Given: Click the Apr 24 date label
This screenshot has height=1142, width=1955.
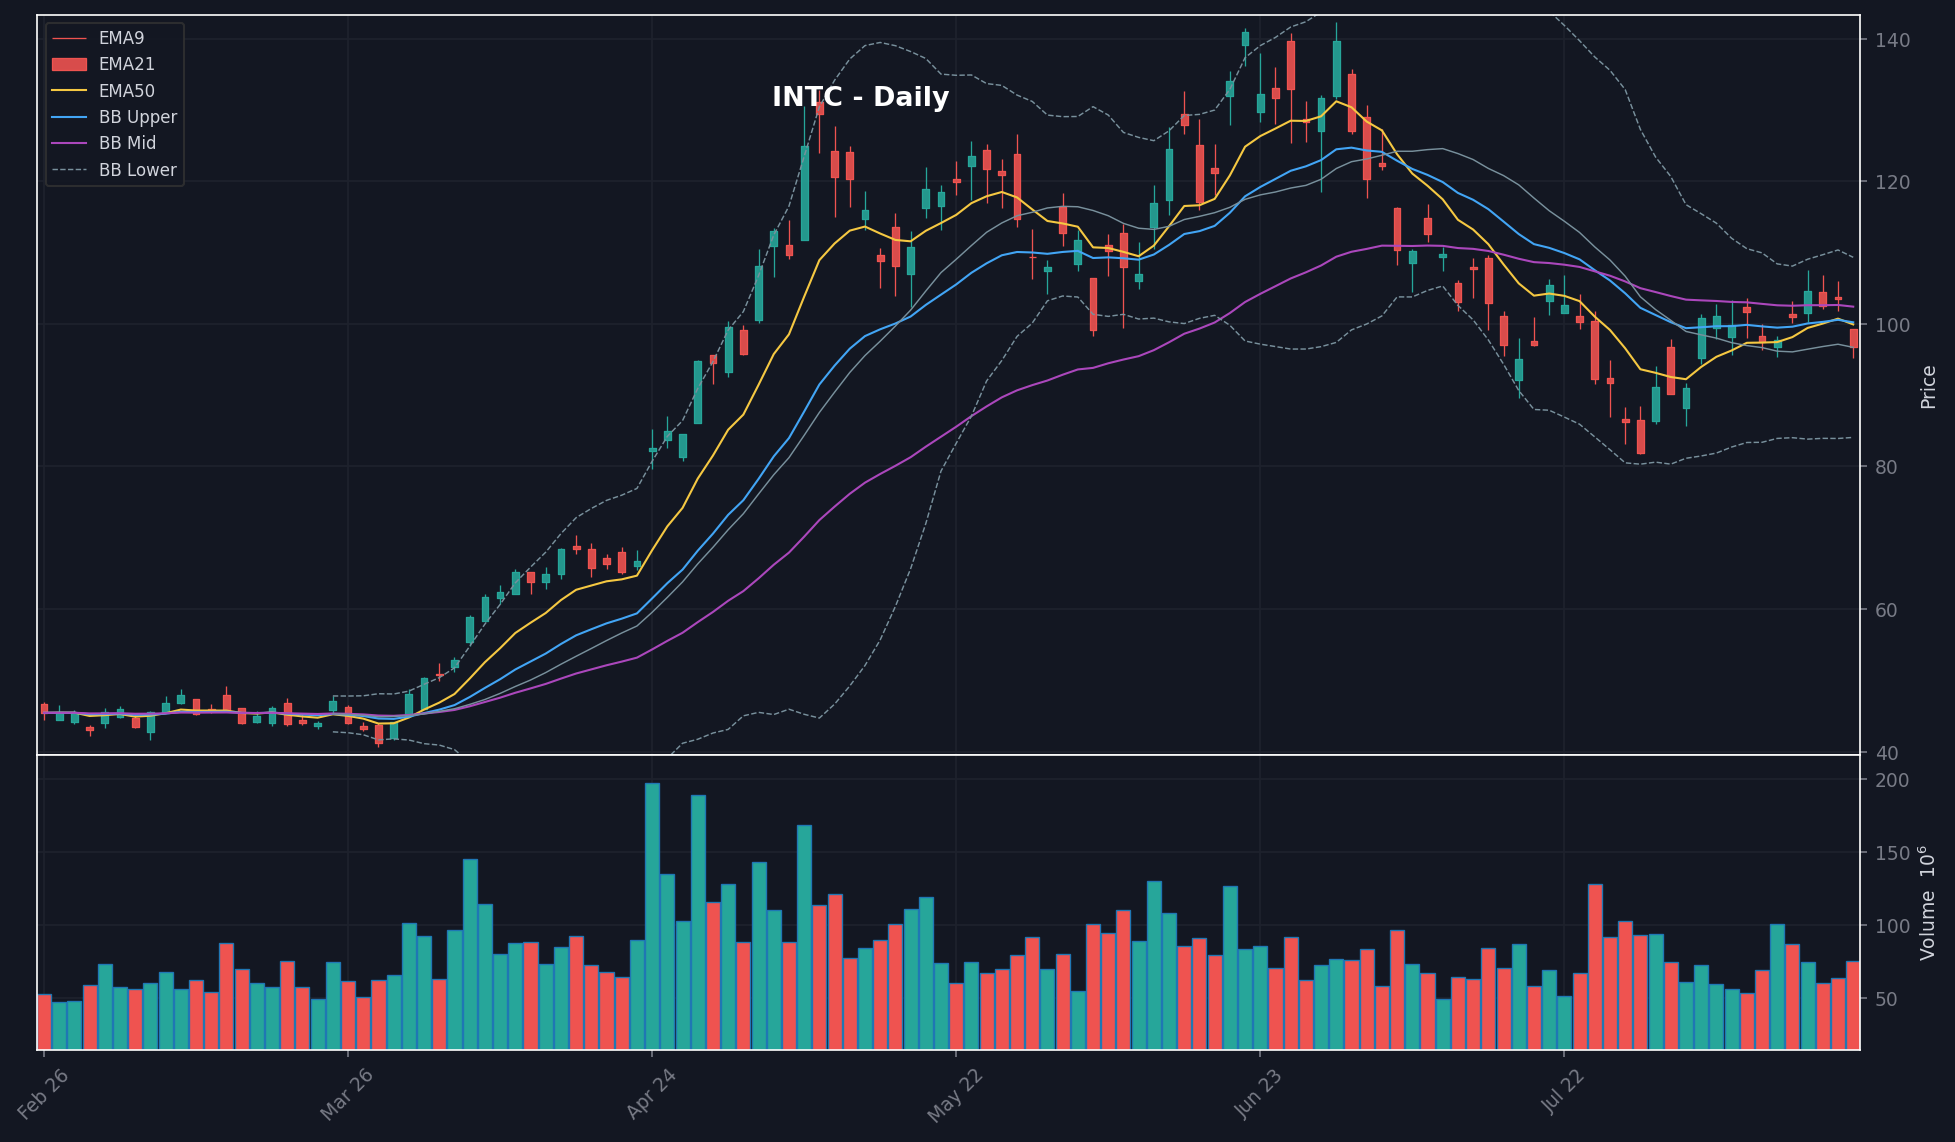Looking at the screenshot, I should point(652,1094).
